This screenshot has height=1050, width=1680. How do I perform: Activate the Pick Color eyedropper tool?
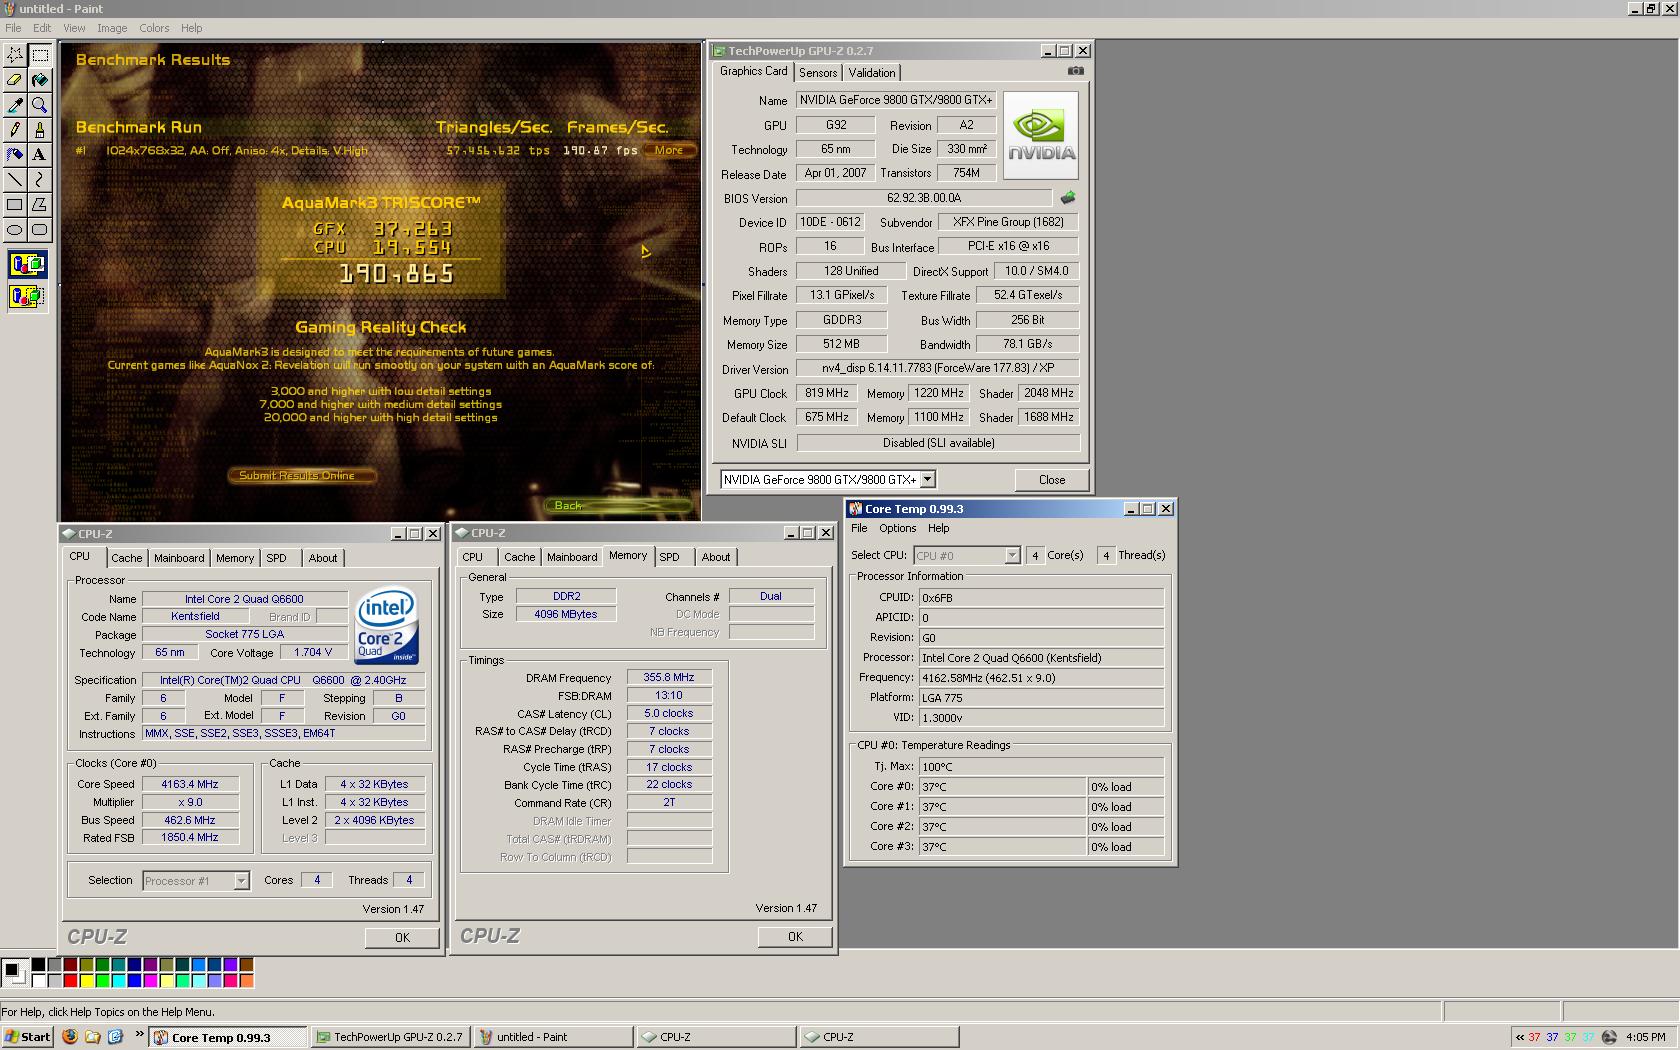click(15, 105)
